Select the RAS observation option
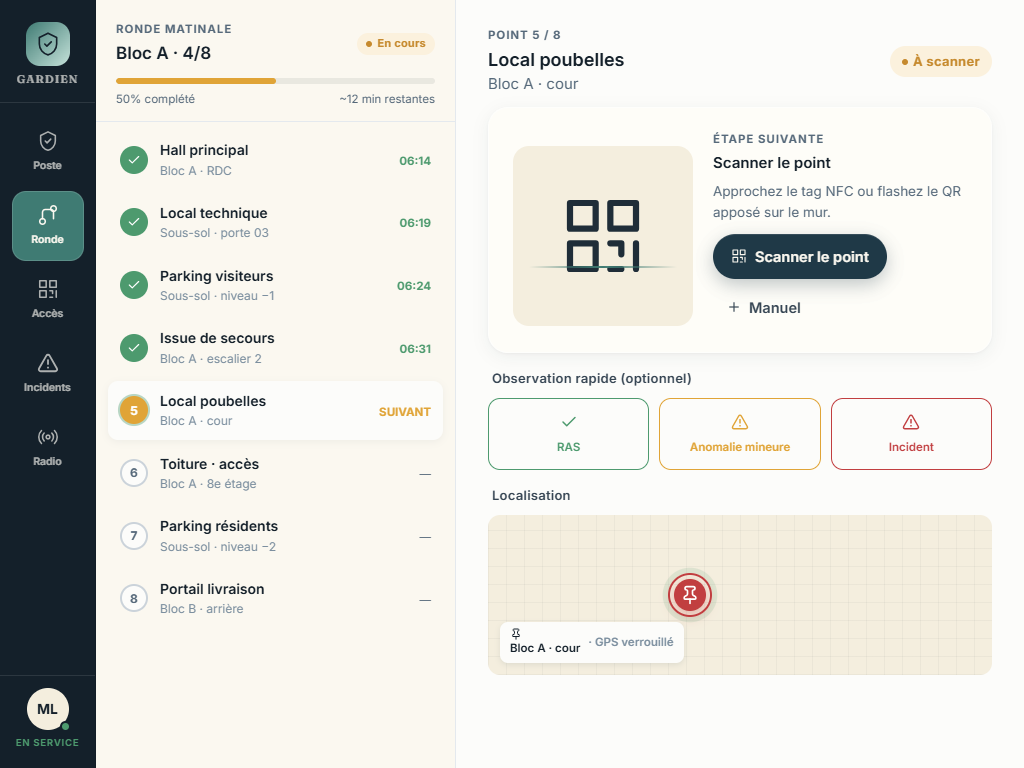This screenshot has width=1024, height=768. tap(568, 434)
